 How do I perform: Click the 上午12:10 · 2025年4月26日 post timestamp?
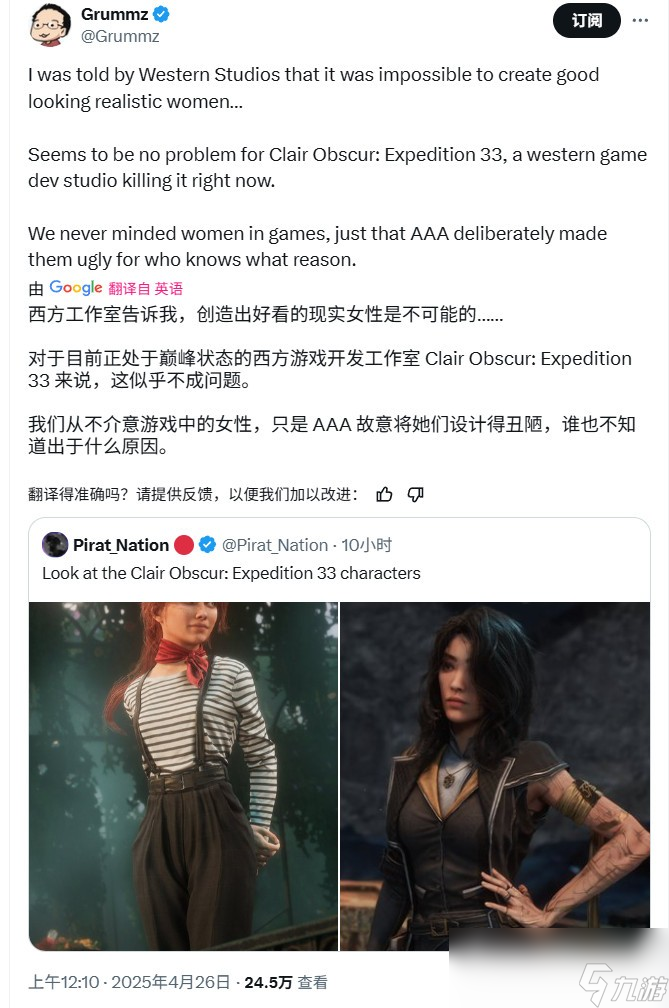pos(129,982)
